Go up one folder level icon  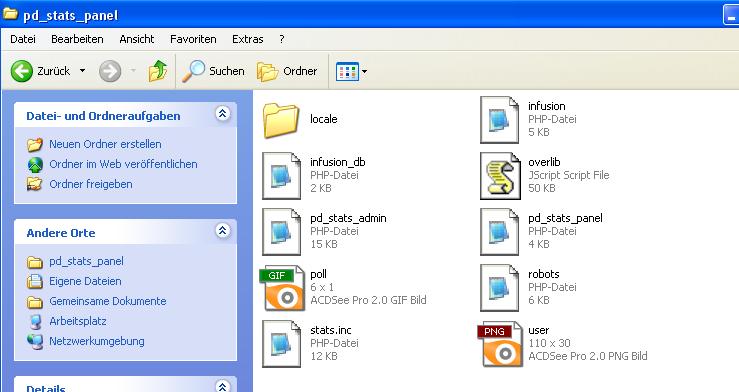(158, 71)
